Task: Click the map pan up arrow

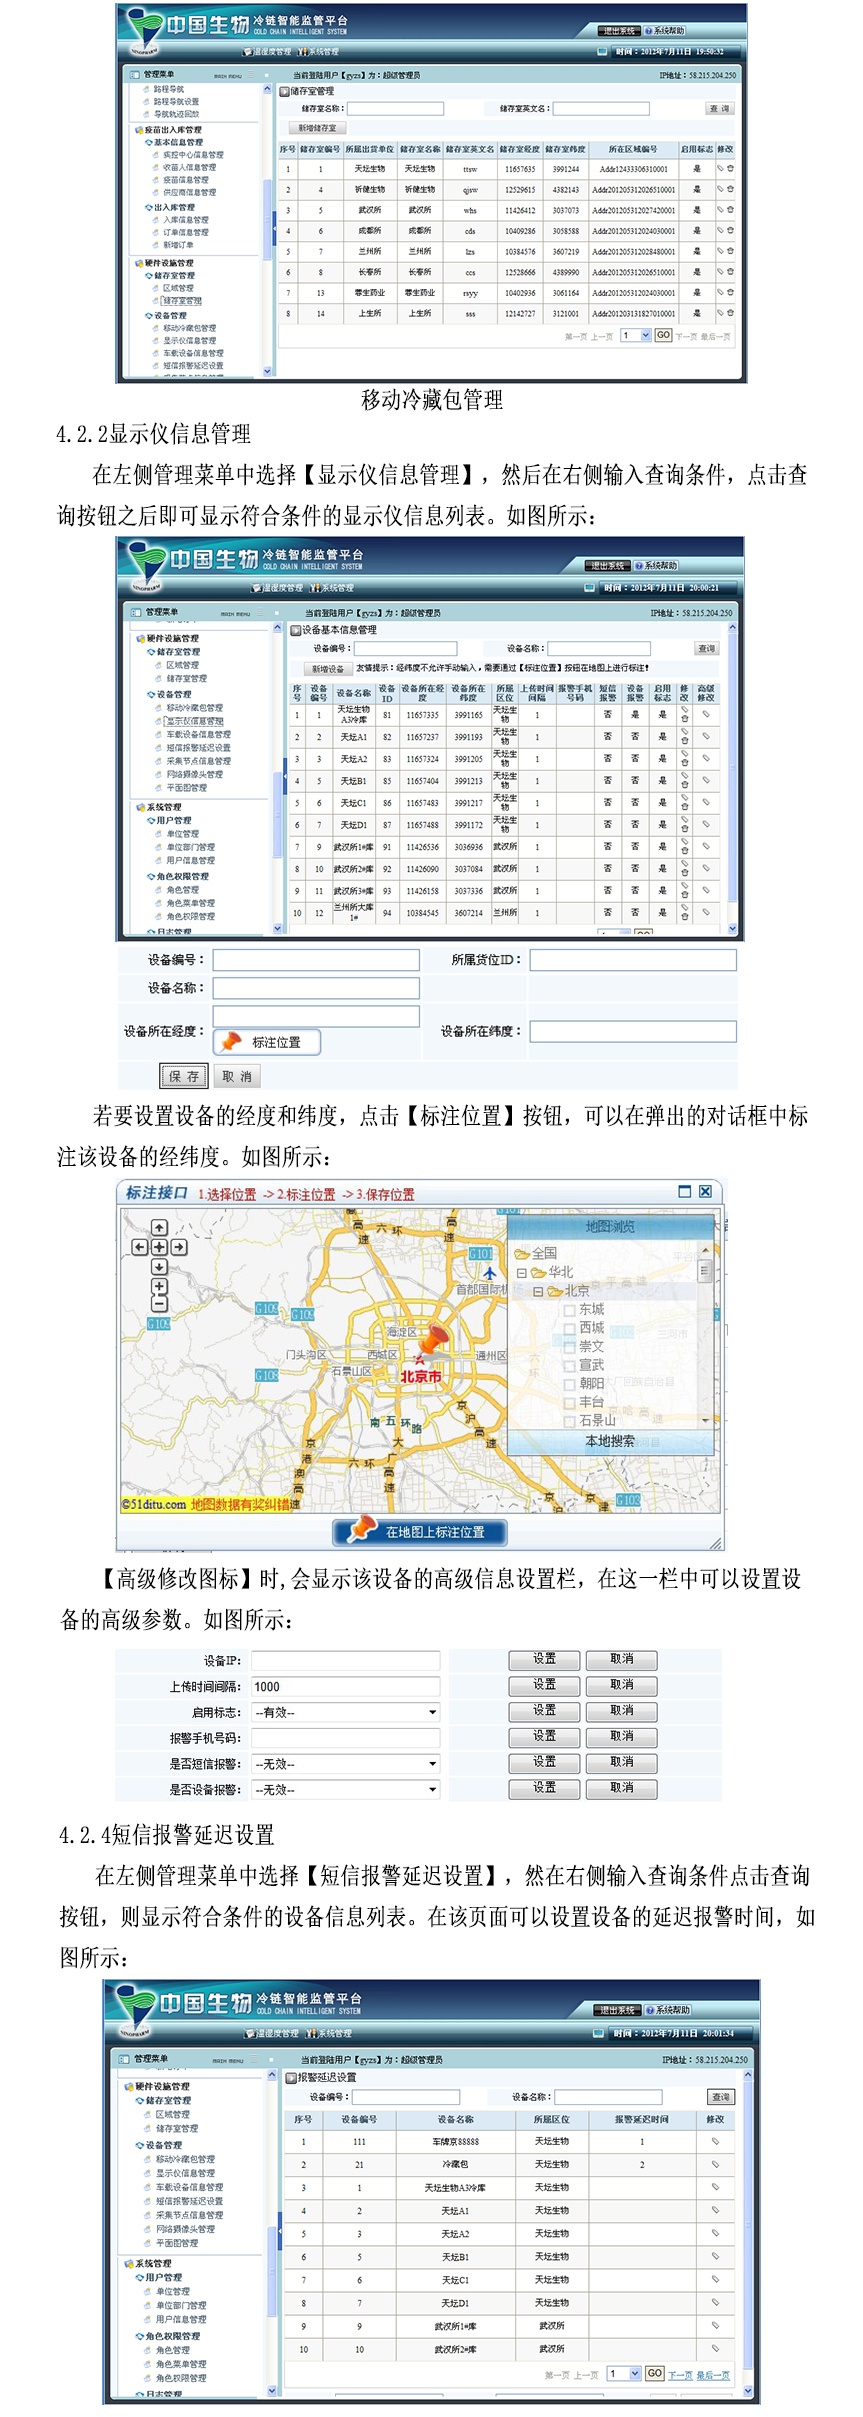Action: point(159,1227)
